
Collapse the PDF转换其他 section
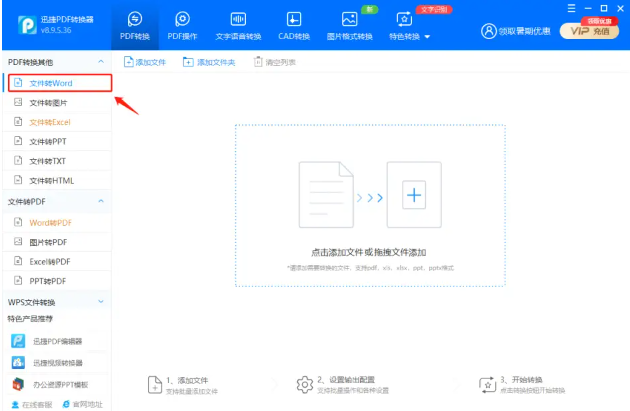point(100,62)
